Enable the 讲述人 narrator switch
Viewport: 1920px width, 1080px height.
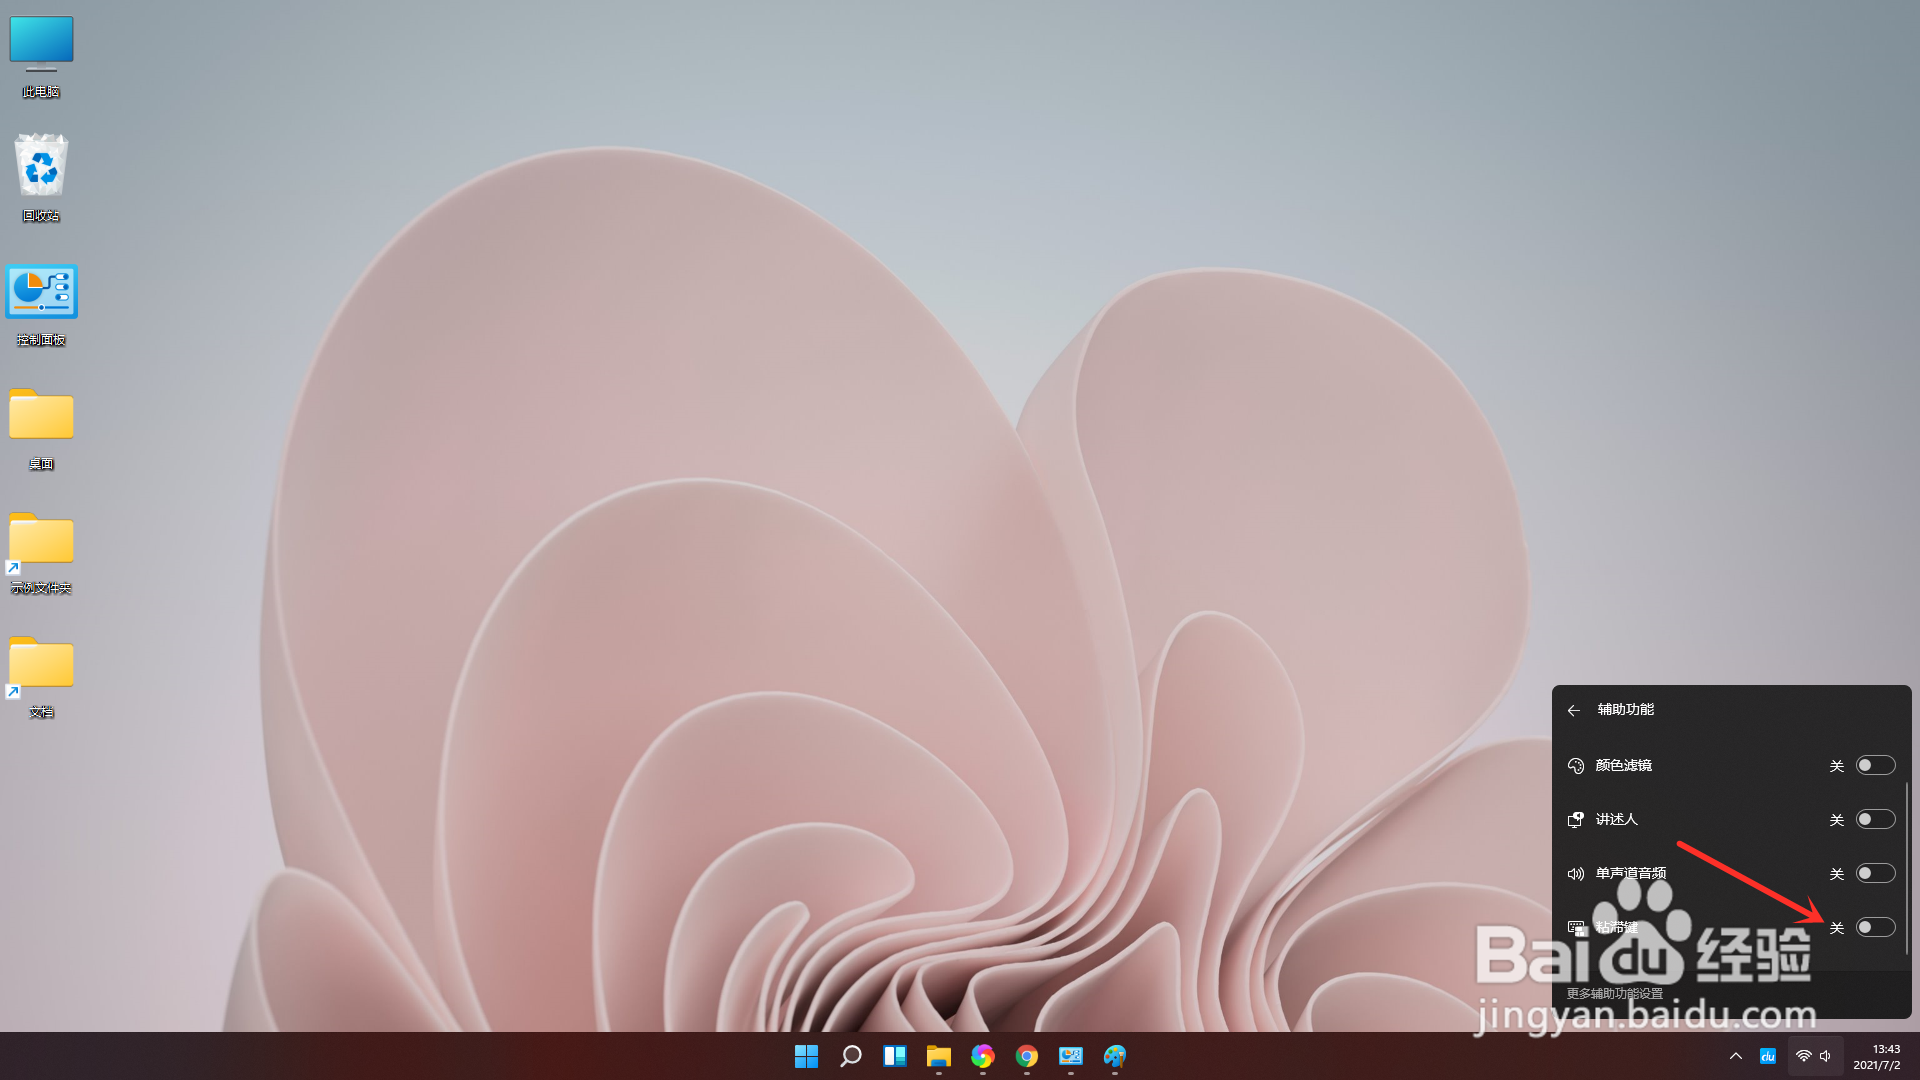point(1875,819)
